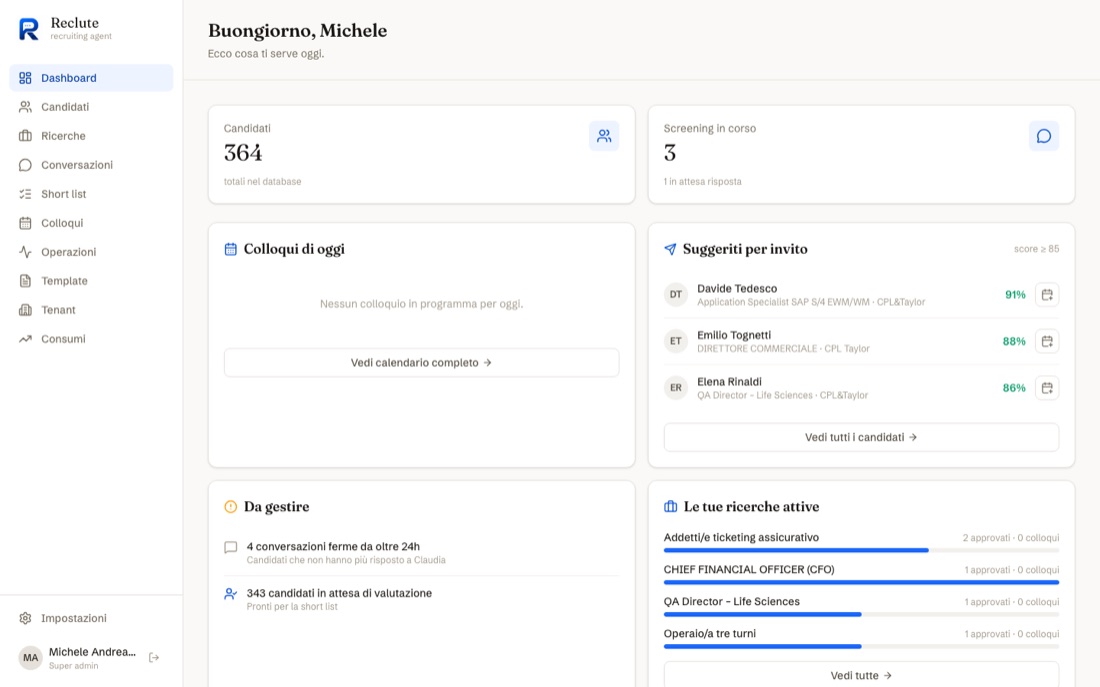Click Vedi calendario completo button
The width and height of the screenshot is (1100, 687).
point(422,363)
